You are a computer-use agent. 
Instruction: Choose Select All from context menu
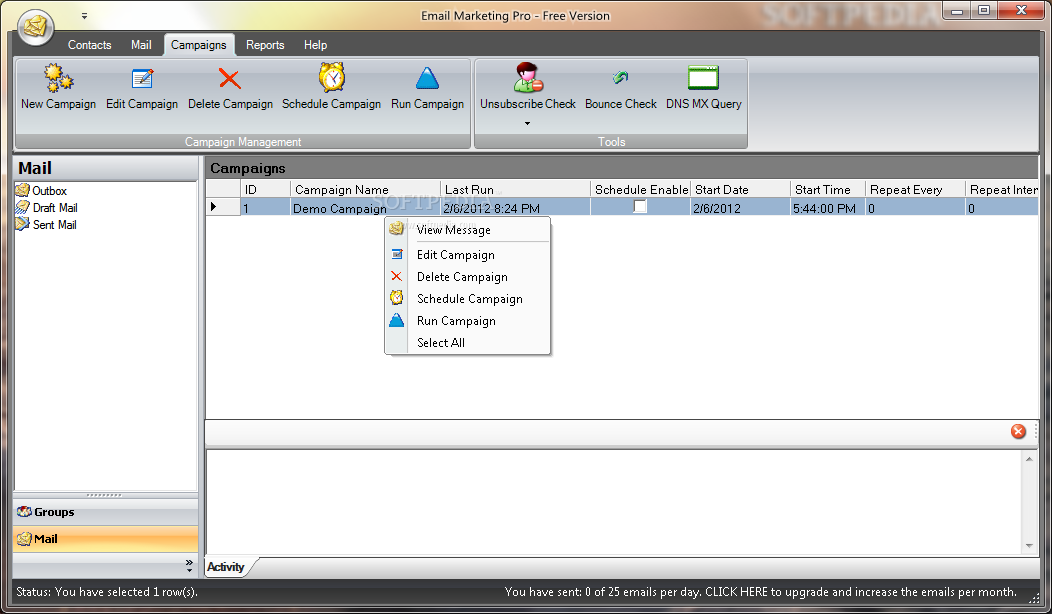click(440, 343)
